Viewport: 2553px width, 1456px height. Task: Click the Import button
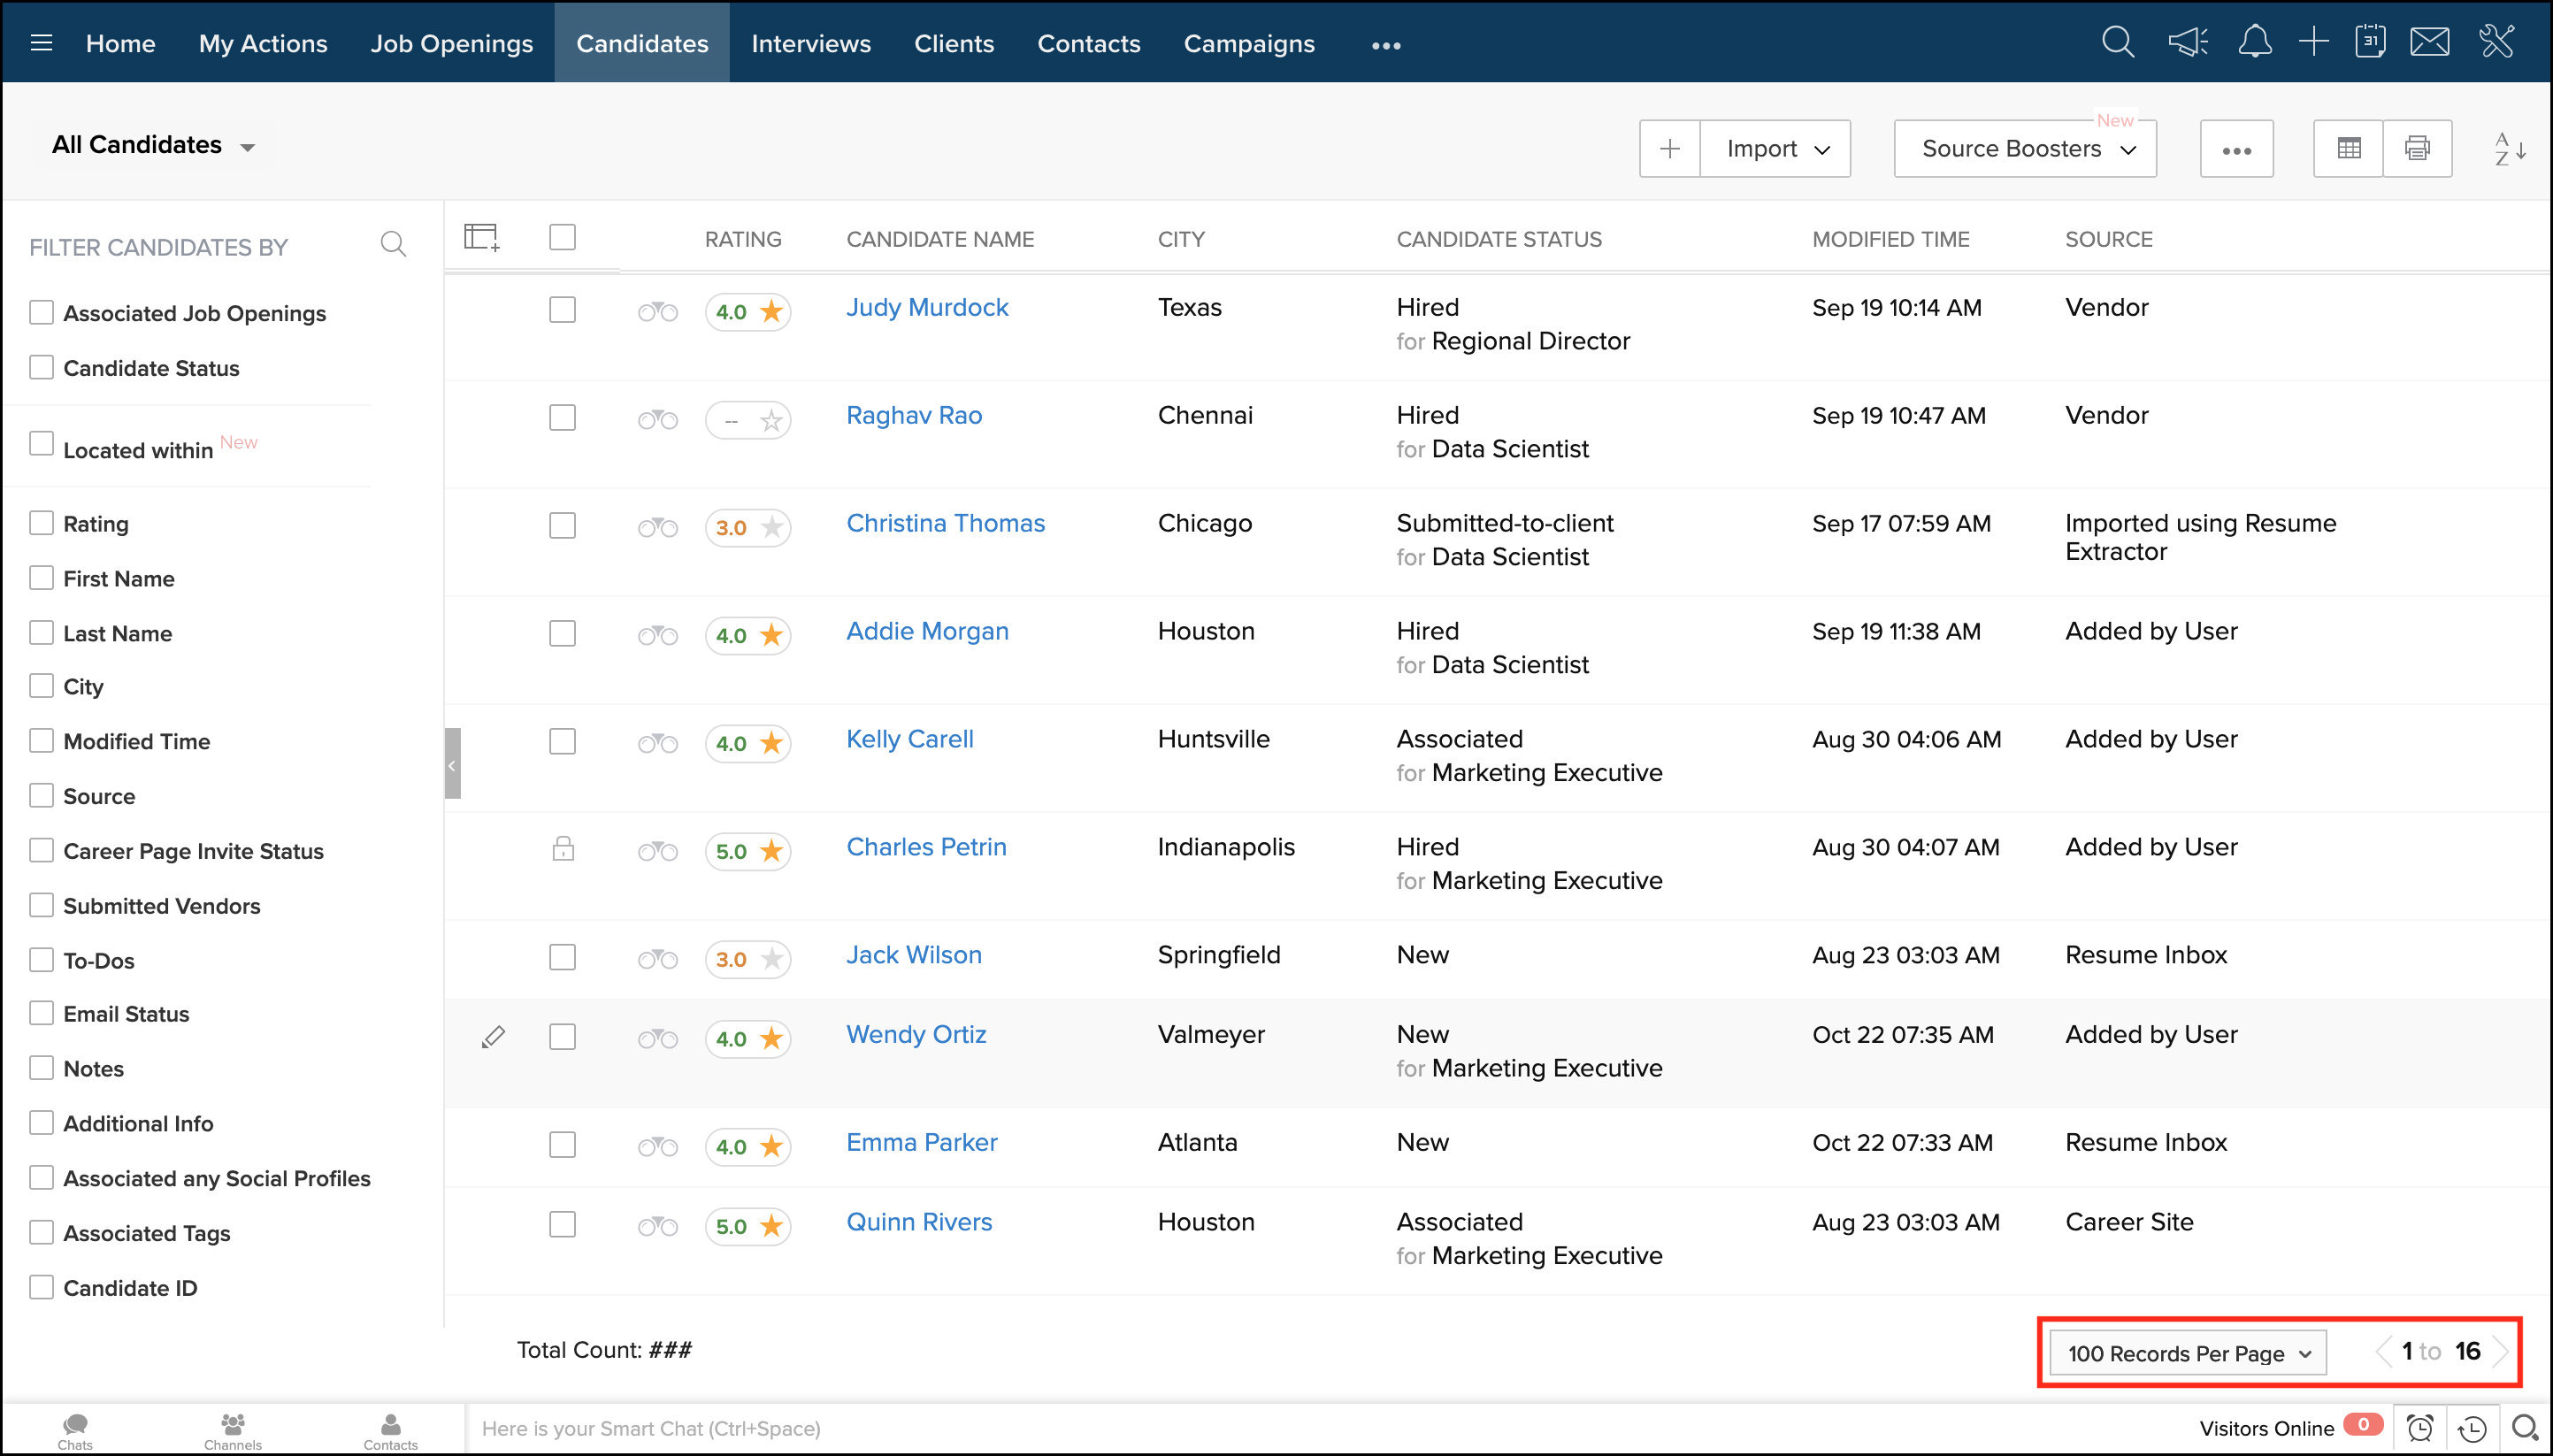1775,149
